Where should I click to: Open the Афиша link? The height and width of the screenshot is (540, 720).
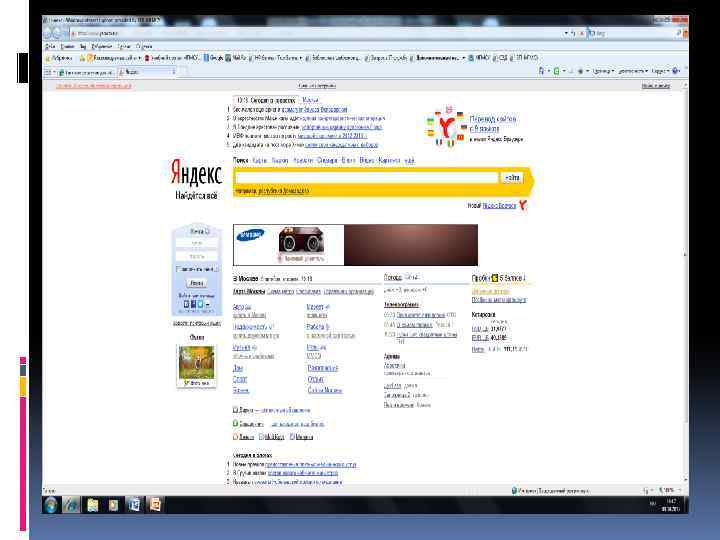coord(392,356)
